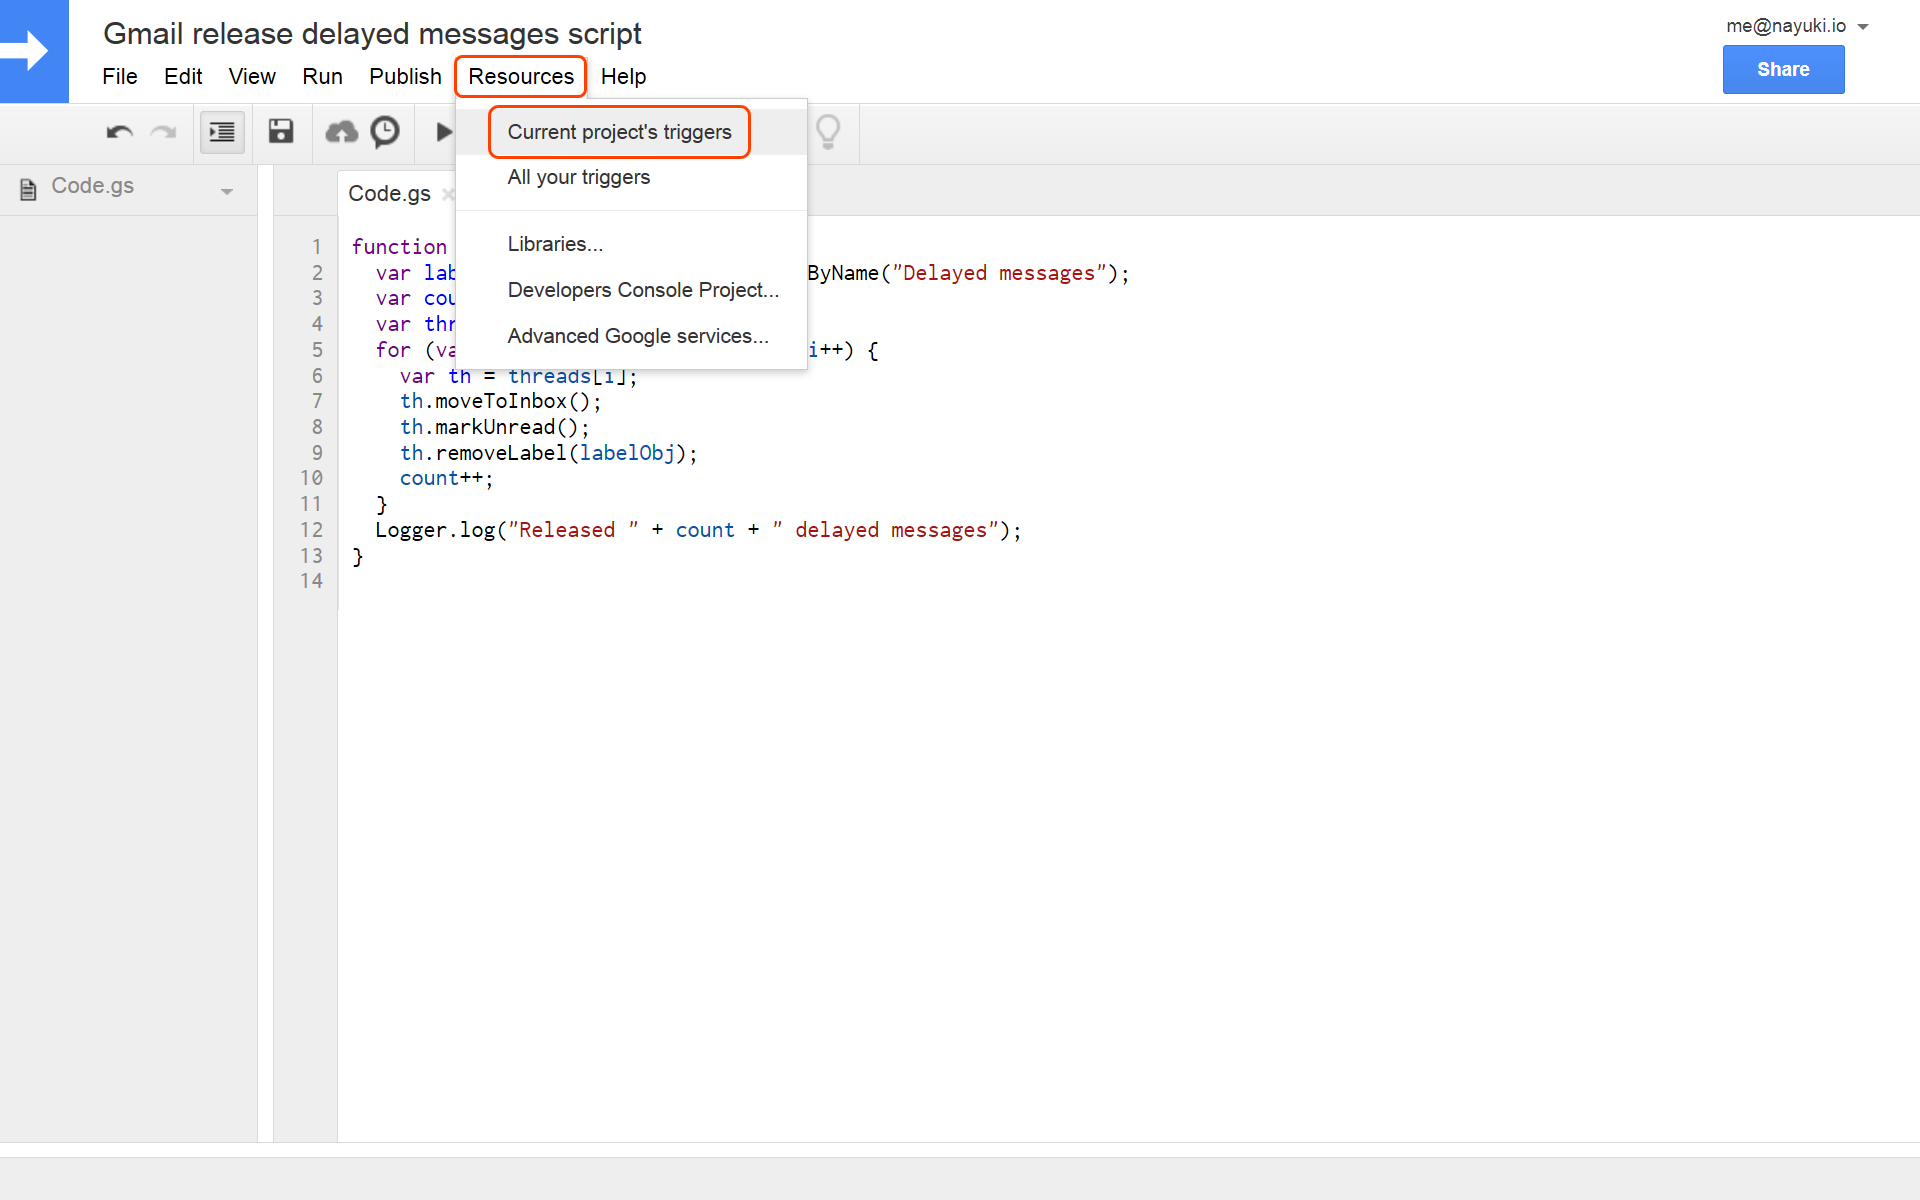Click th.removeLabel(labelObj); on line 9
The width and height of the screenshot is (1920, 1200).
point(549,453)
